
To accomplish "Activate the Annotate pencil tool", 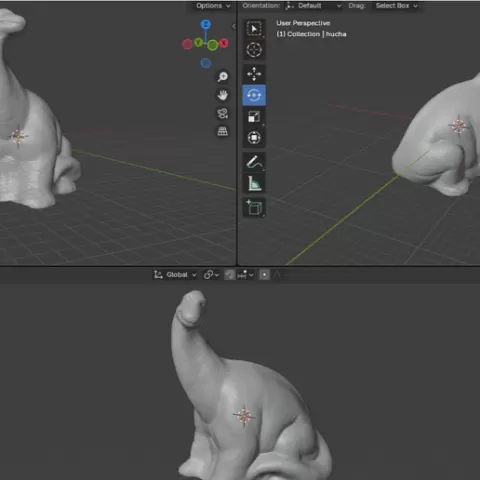I will pyautogui.click(x=254, y=162).
